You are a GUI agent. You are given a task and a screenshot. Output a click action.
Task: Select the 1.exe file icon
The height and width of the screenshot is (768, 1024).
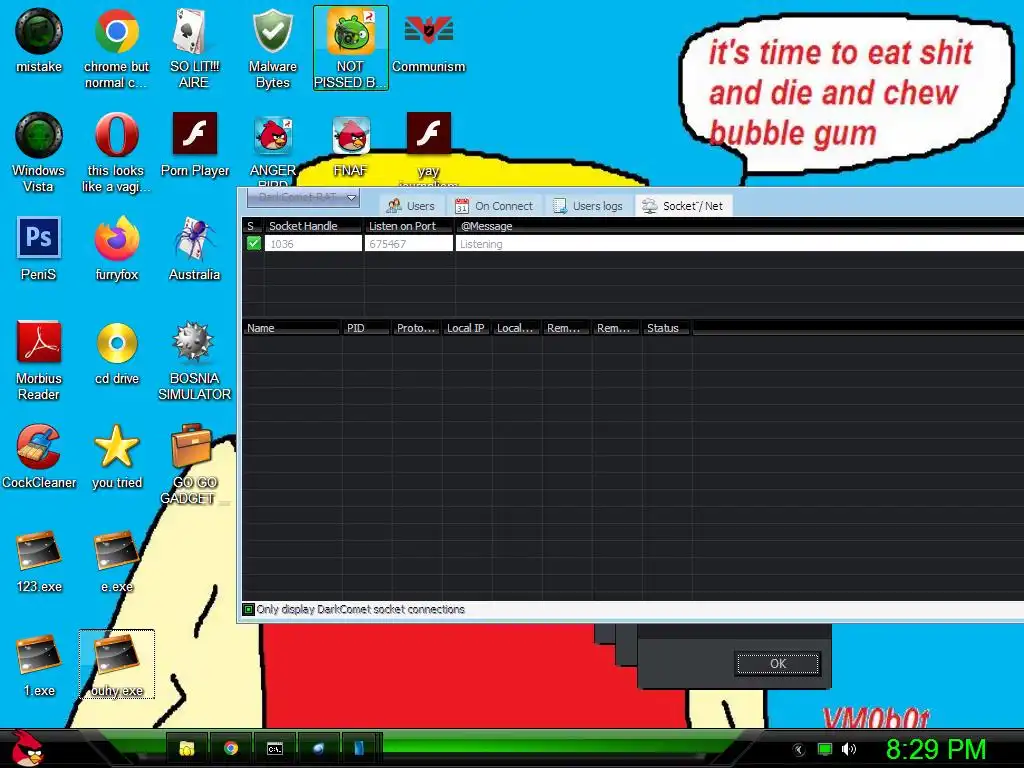(x=39, y=665)
